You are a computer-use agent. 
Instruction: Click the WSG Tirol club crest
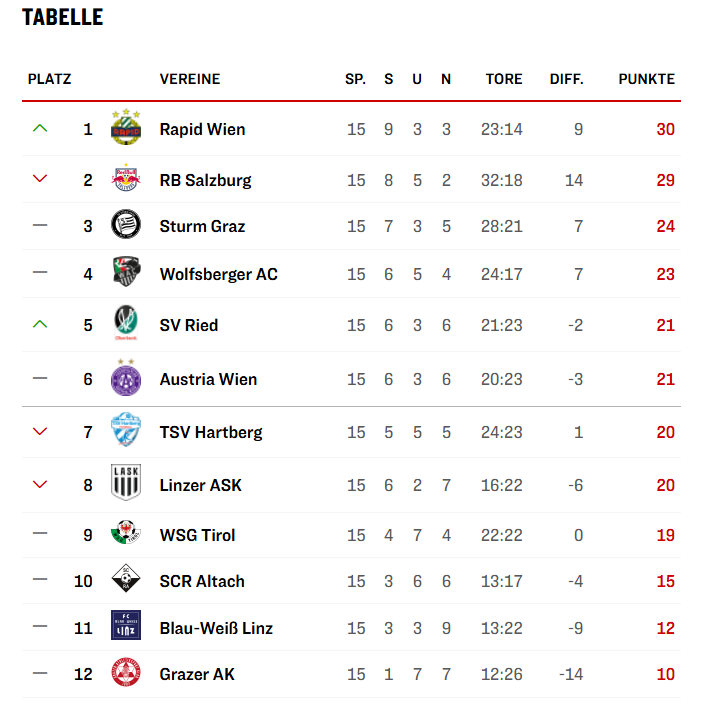[124, 535]
